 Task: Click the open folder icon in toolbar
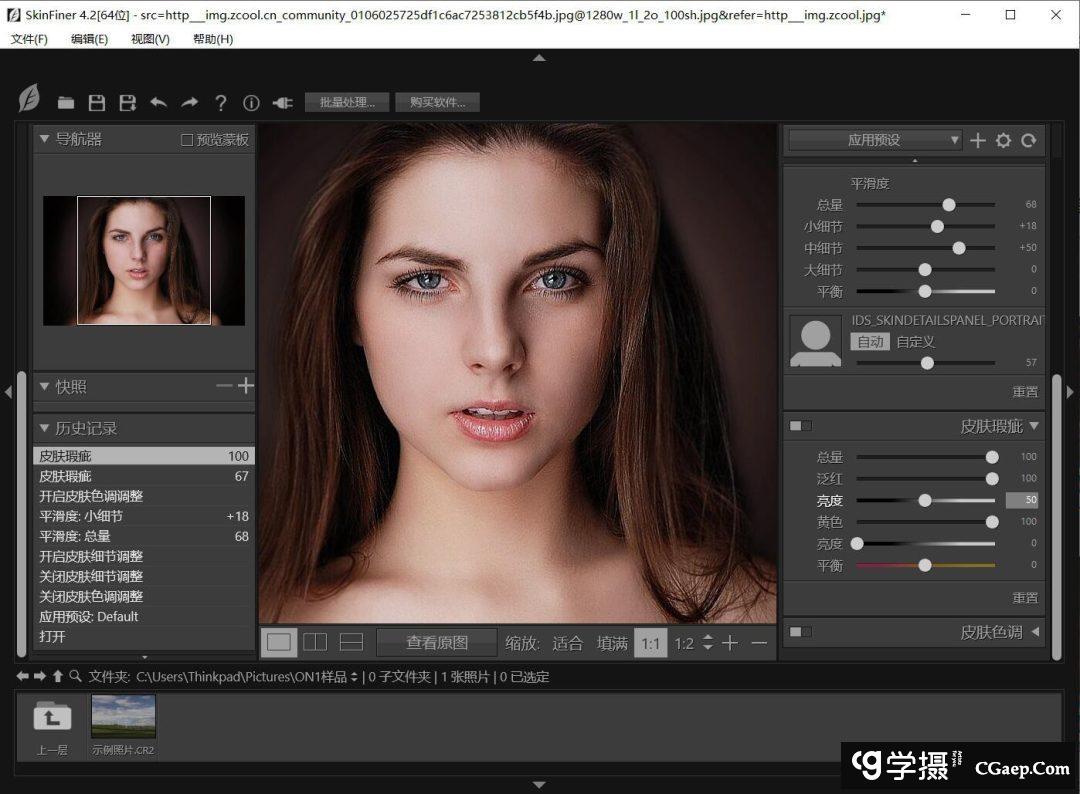tap(66, 102)
